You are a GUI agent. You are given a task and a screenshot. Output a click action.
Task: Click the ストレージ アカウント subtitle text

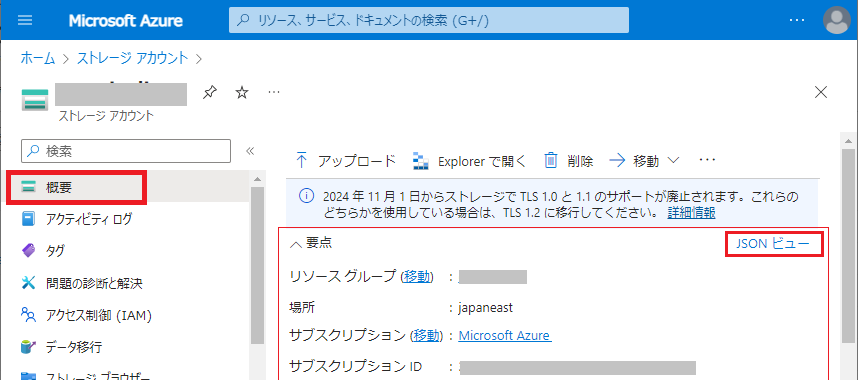[x=107, y=116]
